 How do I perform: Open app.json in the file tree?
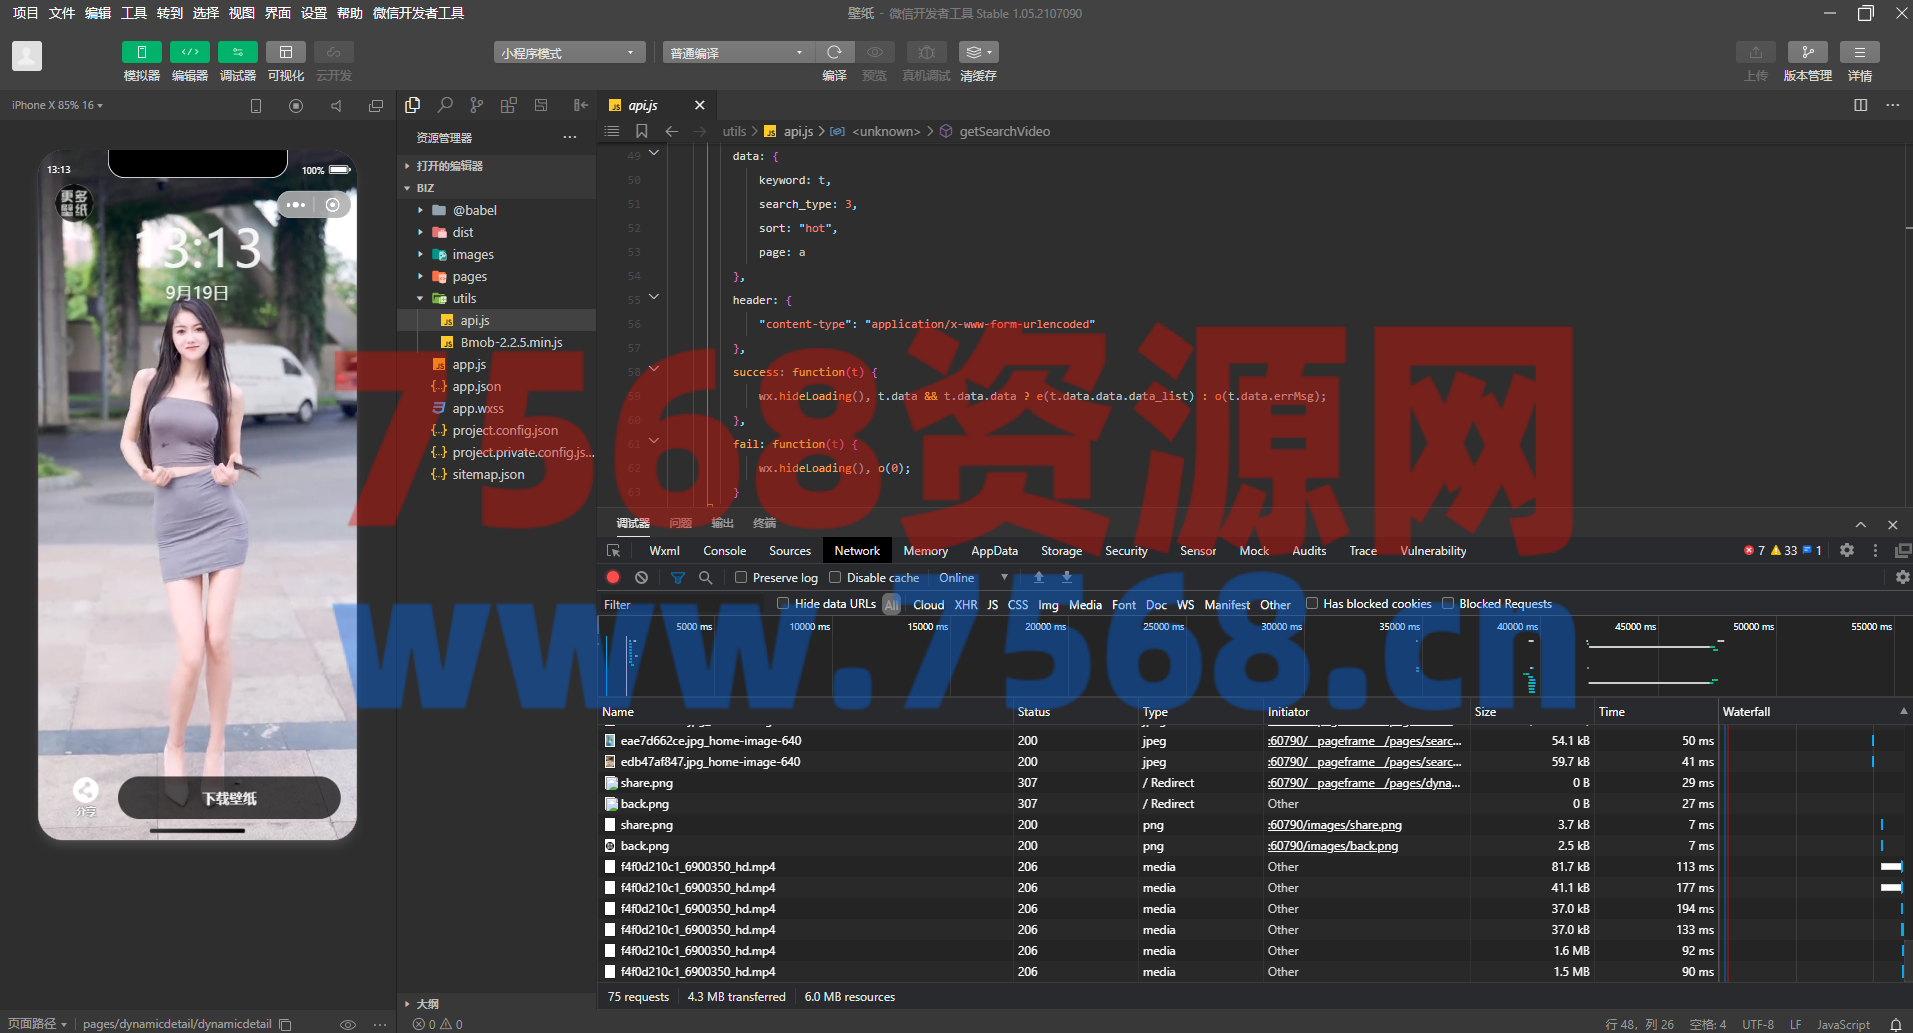click(x=476, y=387)
